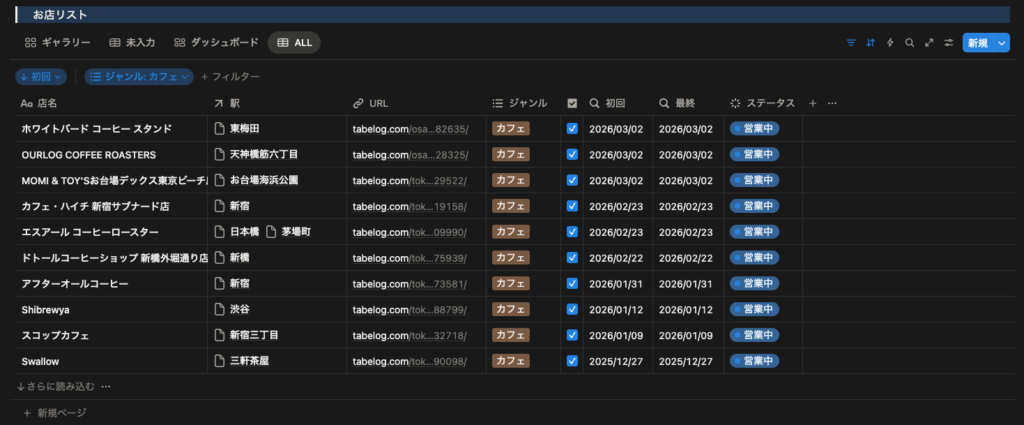
Task: Open the ジャンル: カフェ filter dropdown
Action: click(x=138, y=77)
